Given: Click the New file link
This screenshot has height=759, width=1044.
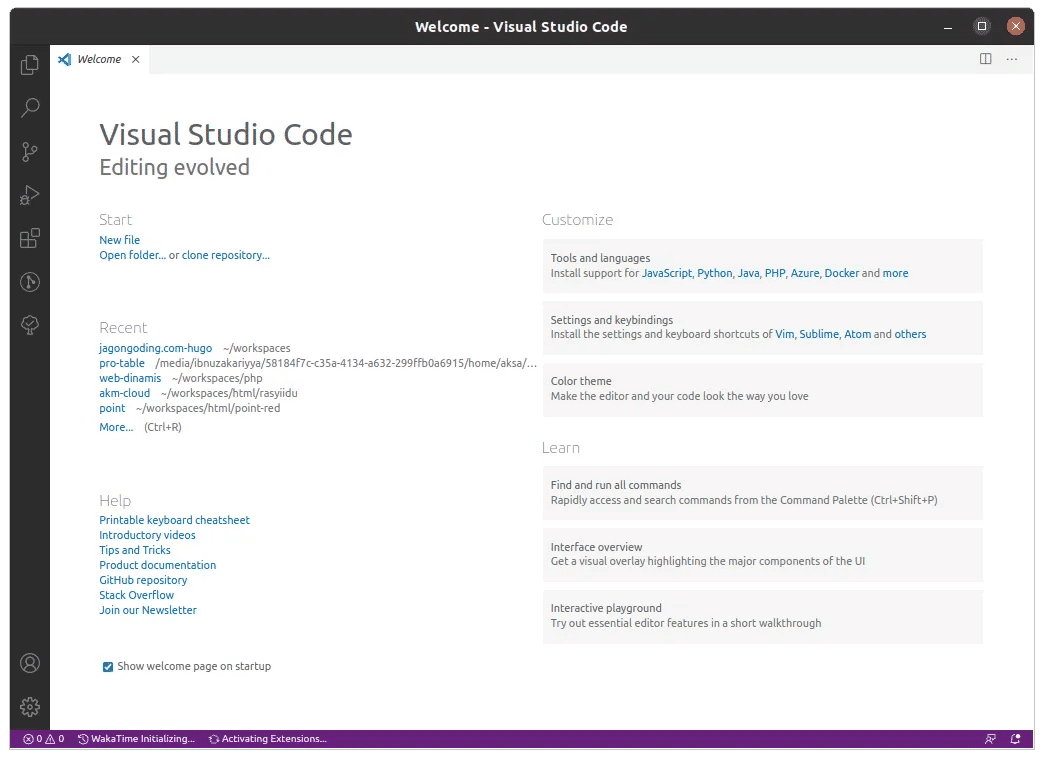Looking at the screenshot, I should click(119, 240).
